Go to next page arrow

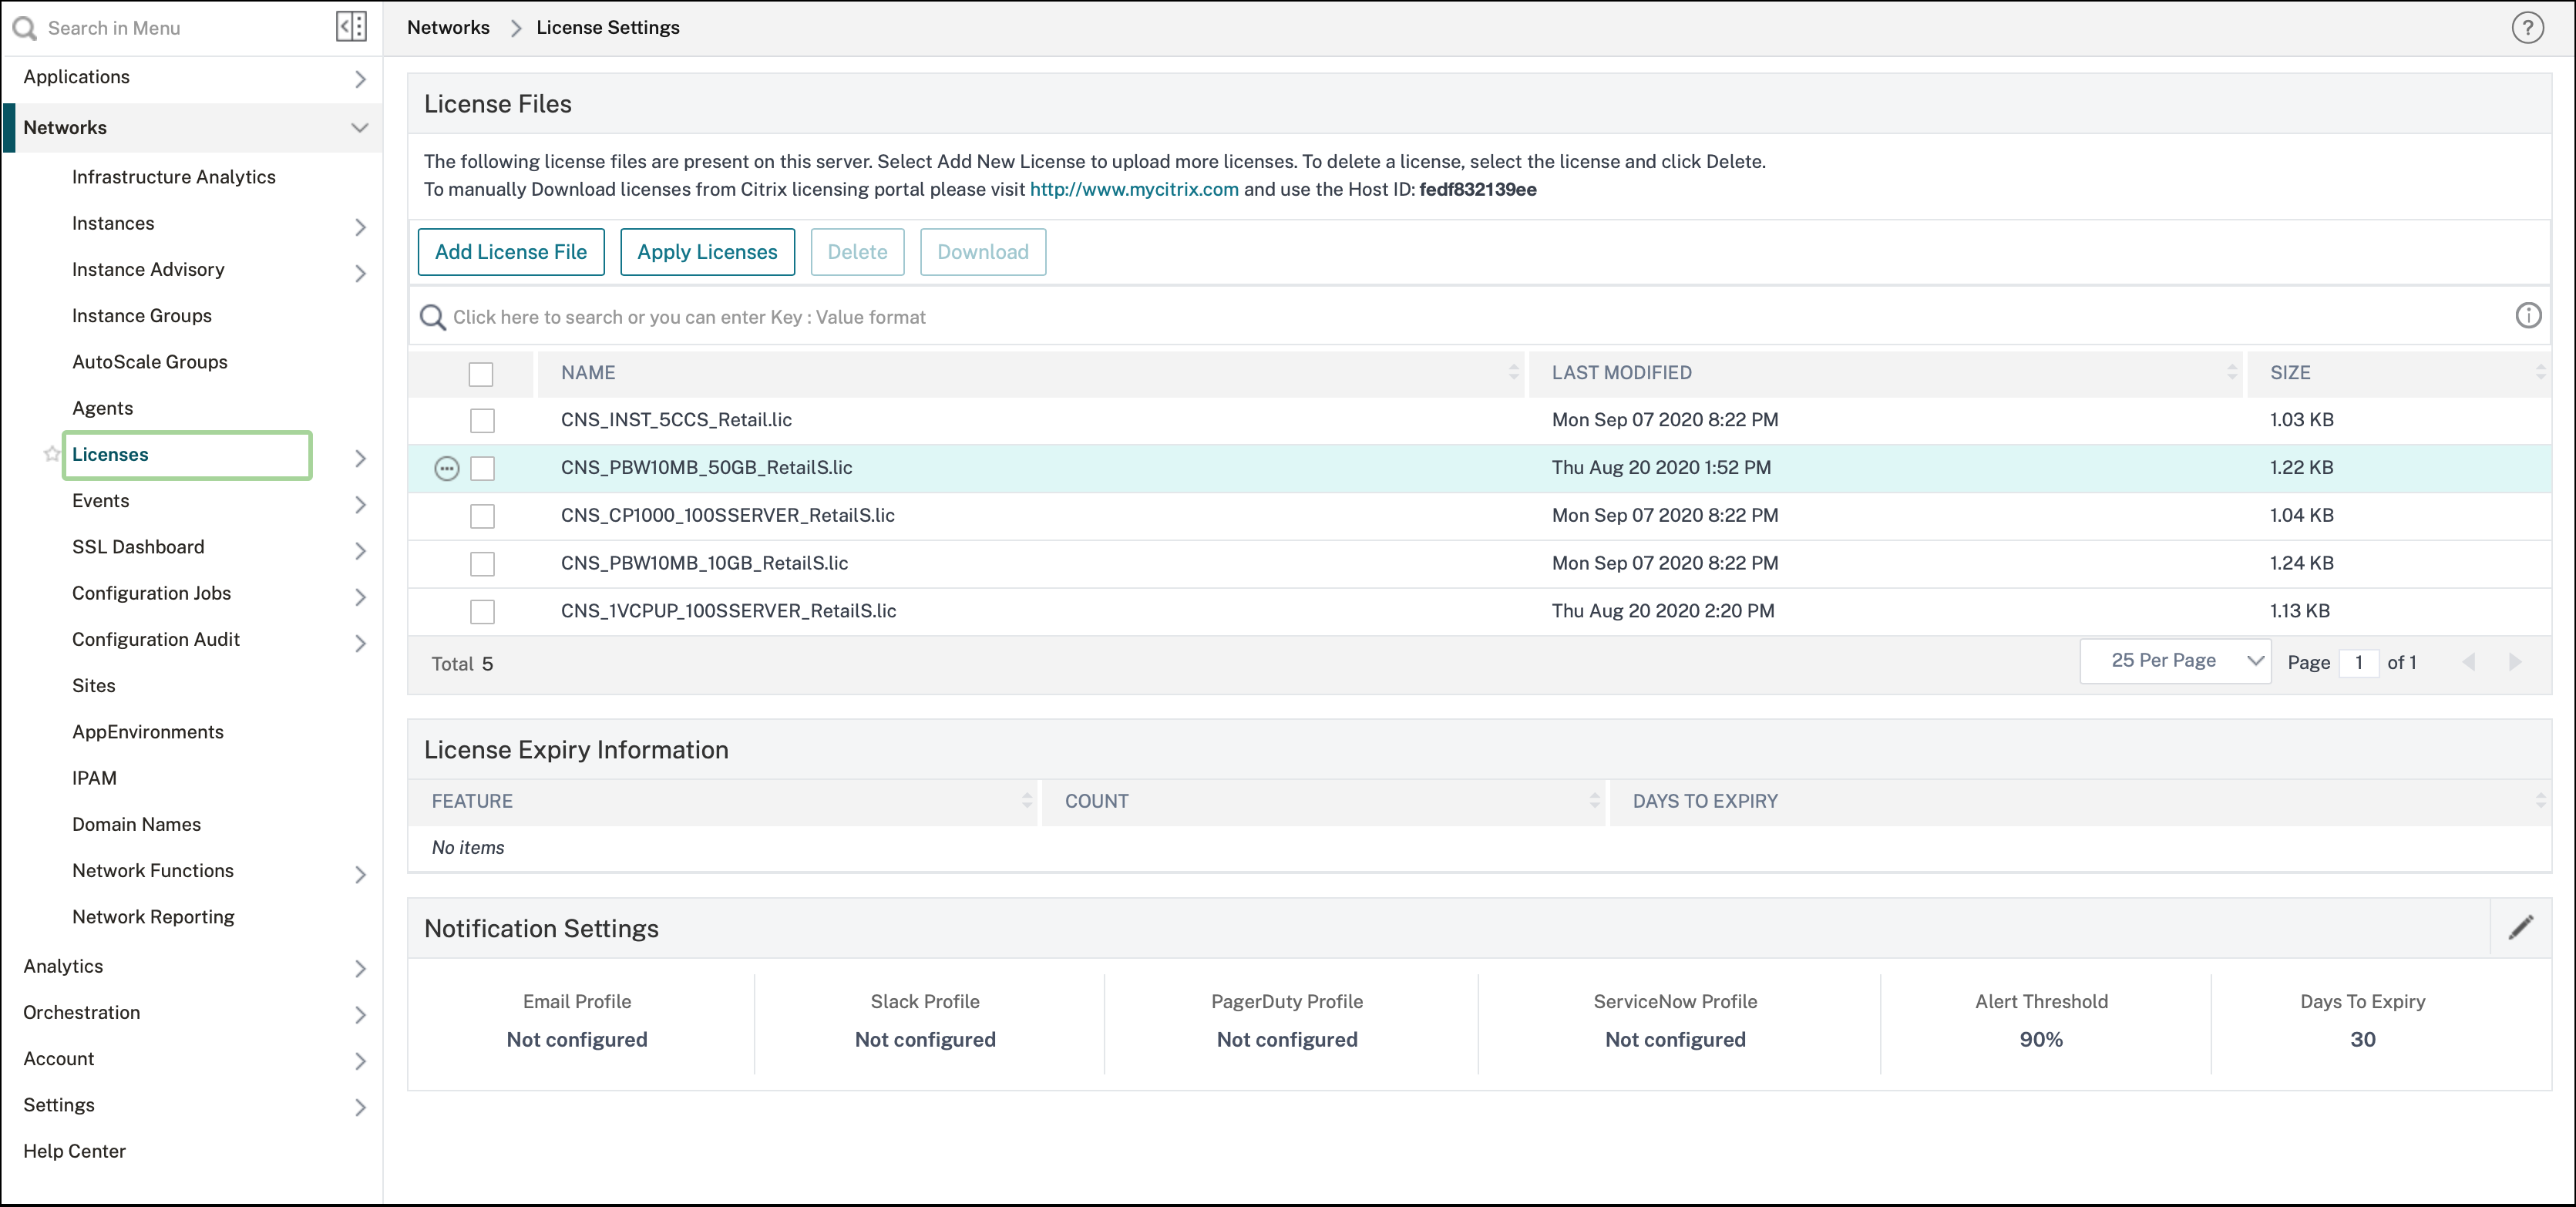2514,662
